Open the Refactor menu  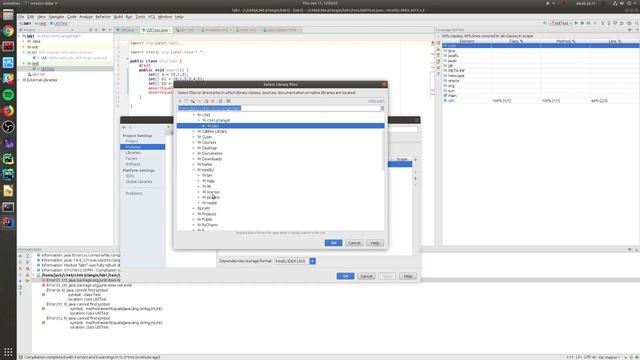[103, 17]
